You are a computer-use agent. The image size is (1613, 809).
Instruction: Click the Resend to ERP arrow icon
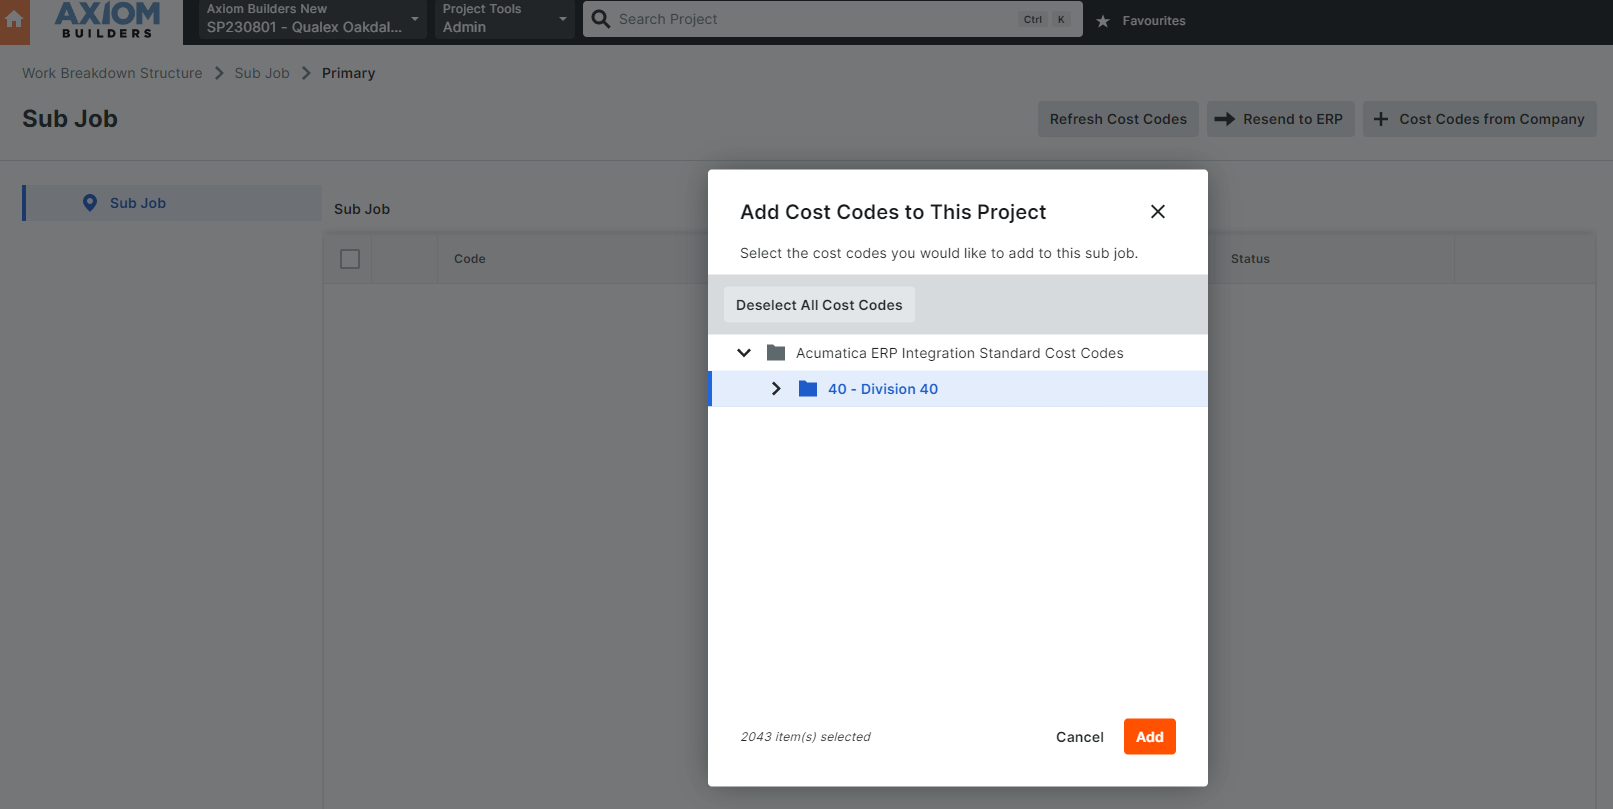(1224, 119)
